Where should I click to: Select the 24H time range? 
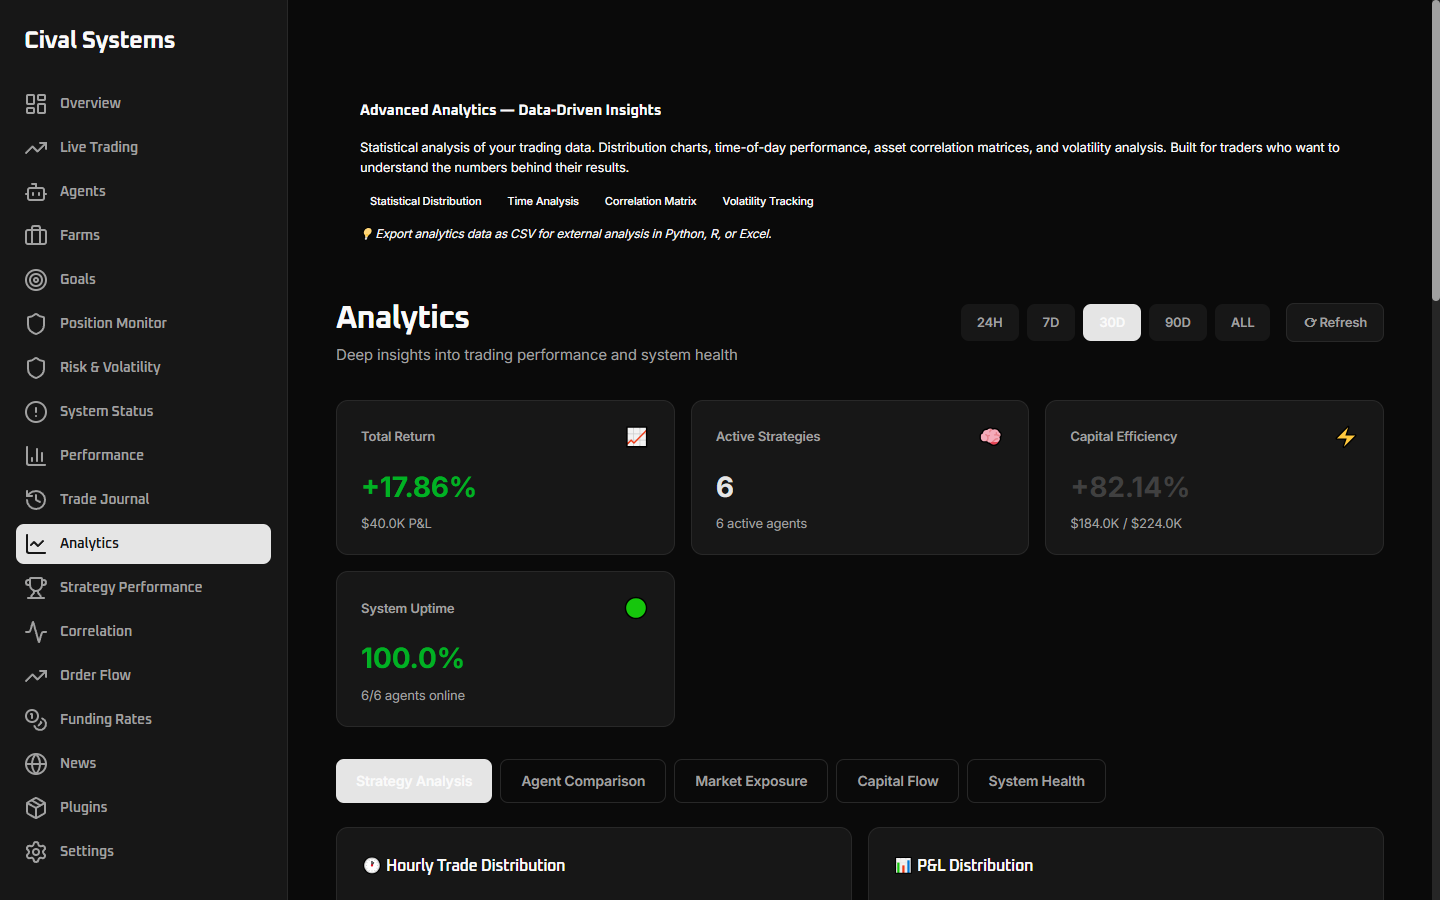990,322
